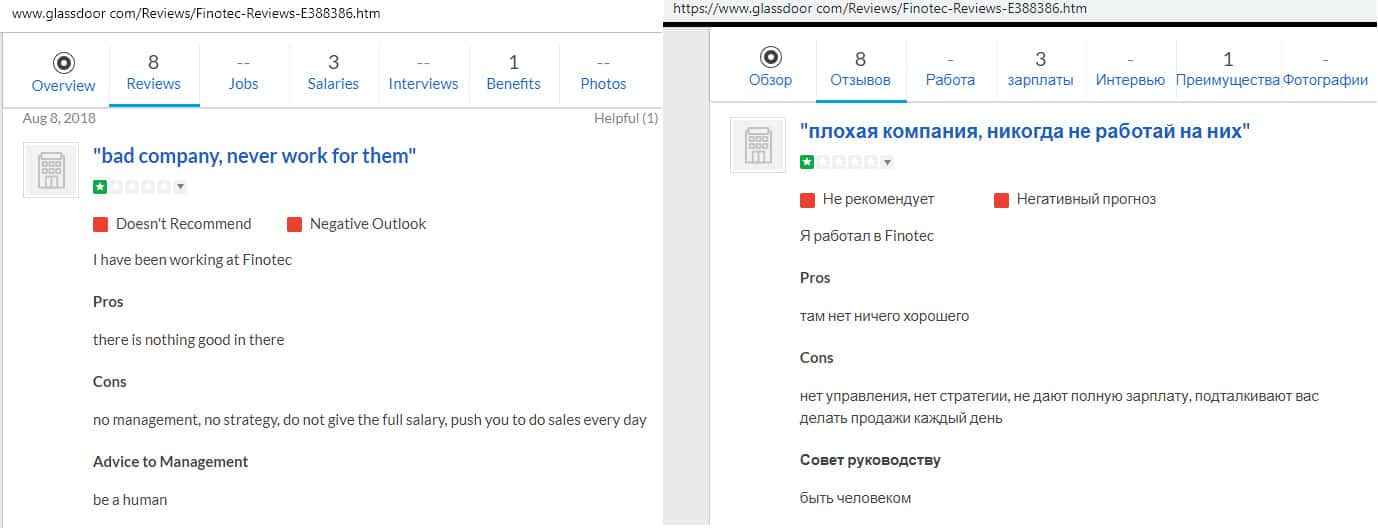Image resolution: width=1378 pixels, height=529 pixels.
Task: Click "there is nothing good in there"
Action: (188, 340)
